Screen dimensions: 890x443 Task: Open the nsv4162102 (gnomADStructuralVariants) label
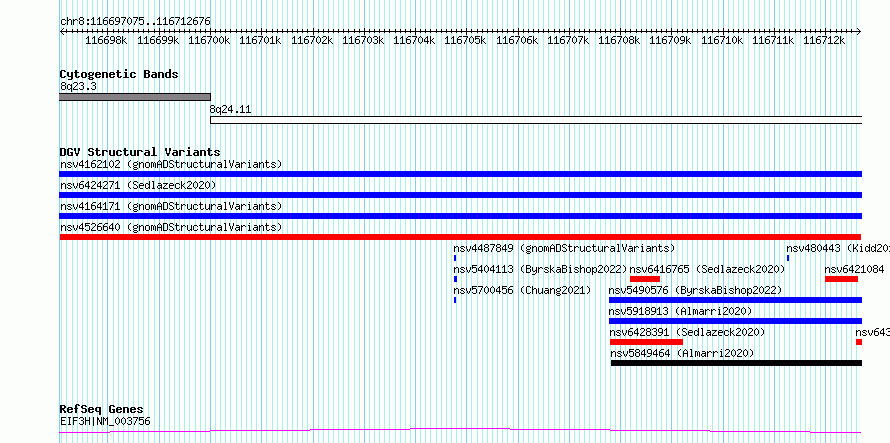tap(171, 164)
